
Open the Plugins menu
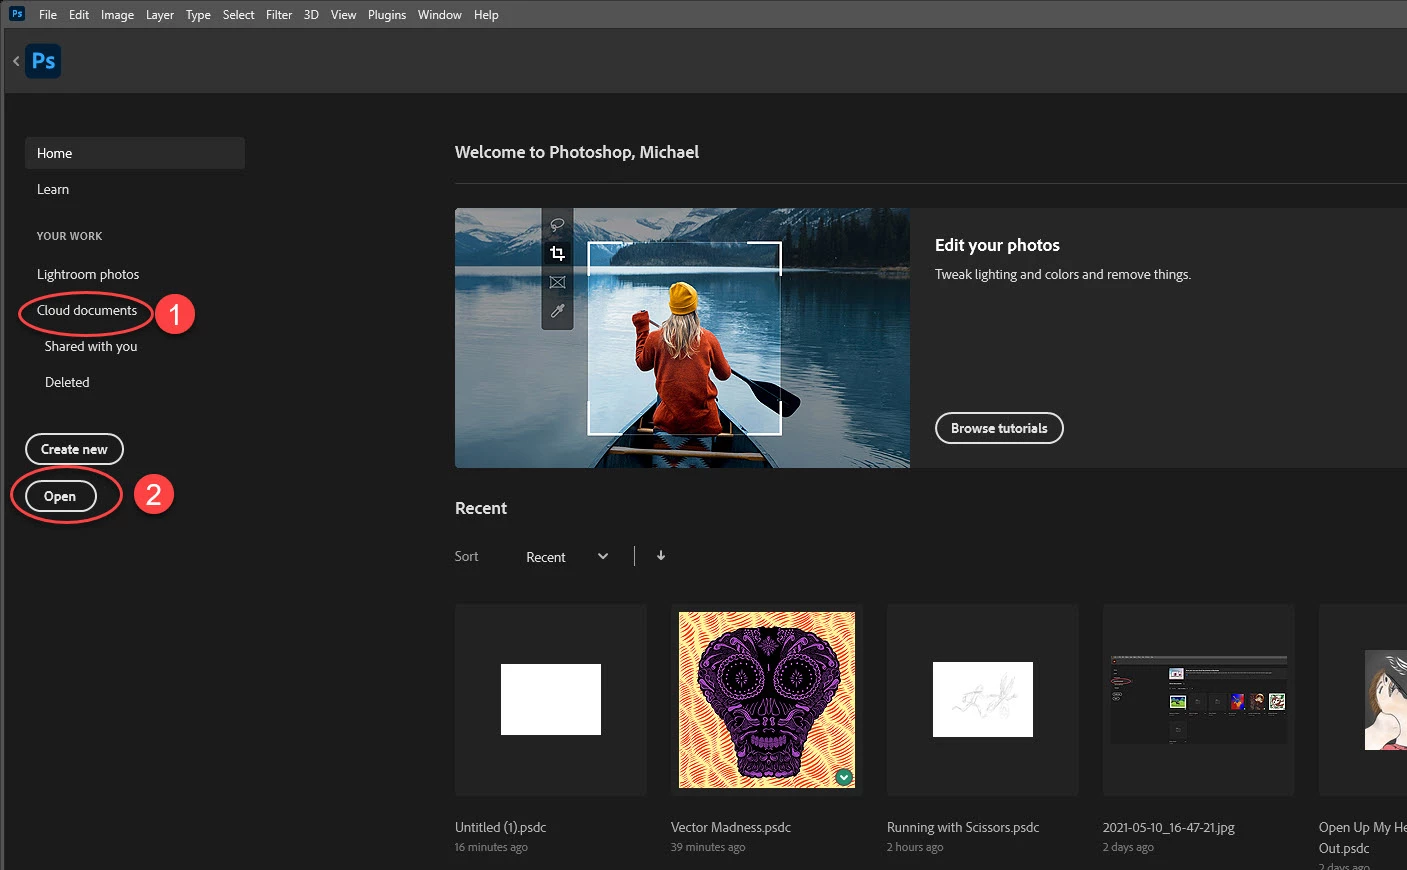pos(387,15)
